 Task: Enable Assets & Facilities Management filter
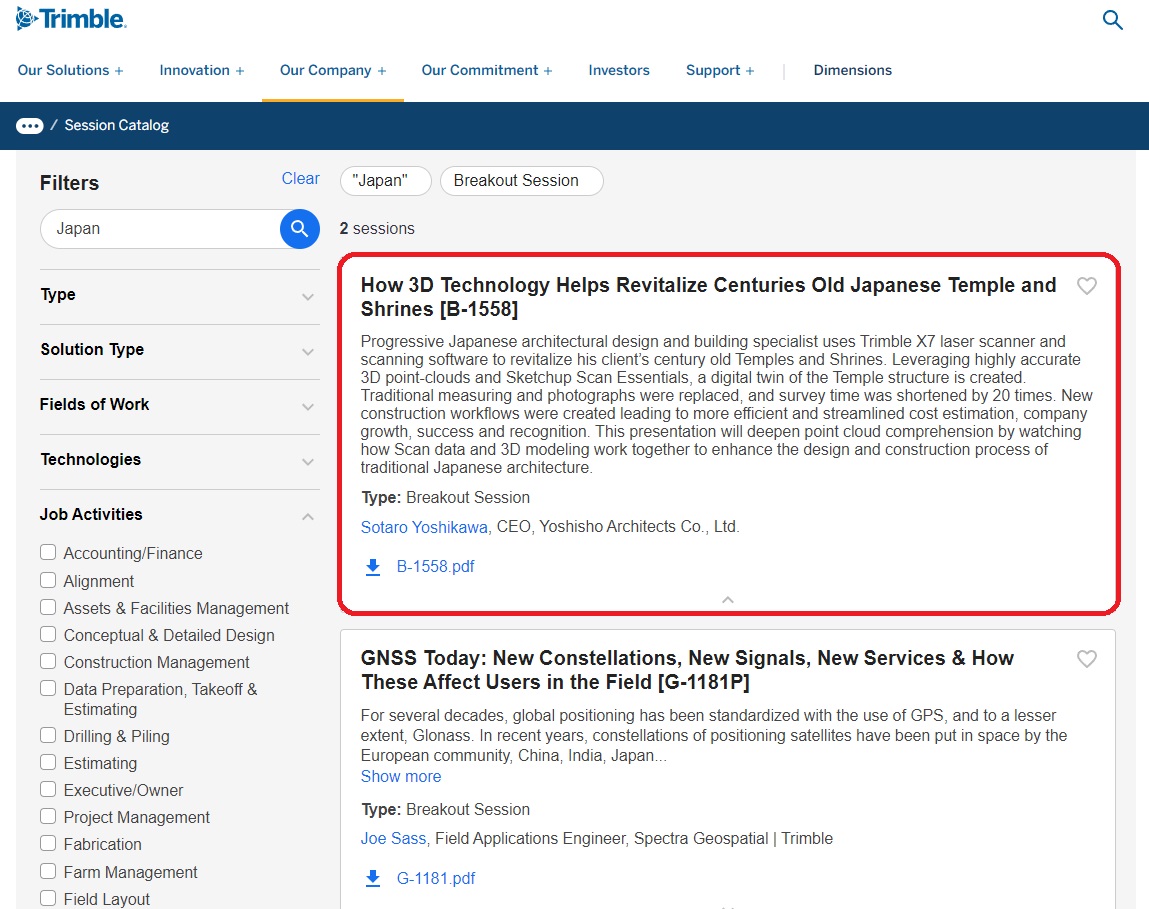coord(48,608)
